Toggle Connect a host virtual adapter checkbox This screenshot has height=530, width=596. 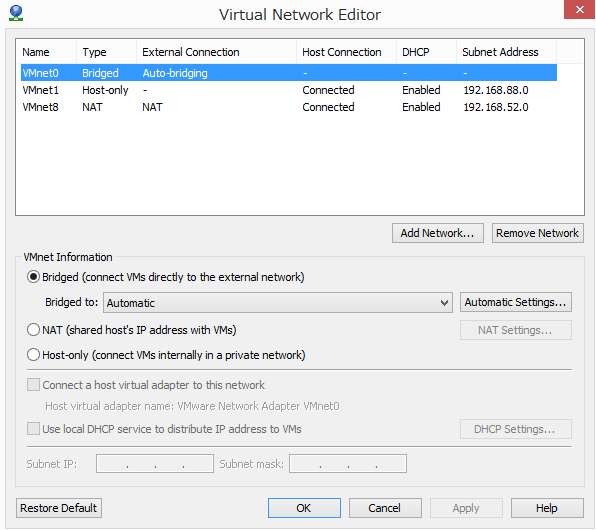[x=33, y=385]
